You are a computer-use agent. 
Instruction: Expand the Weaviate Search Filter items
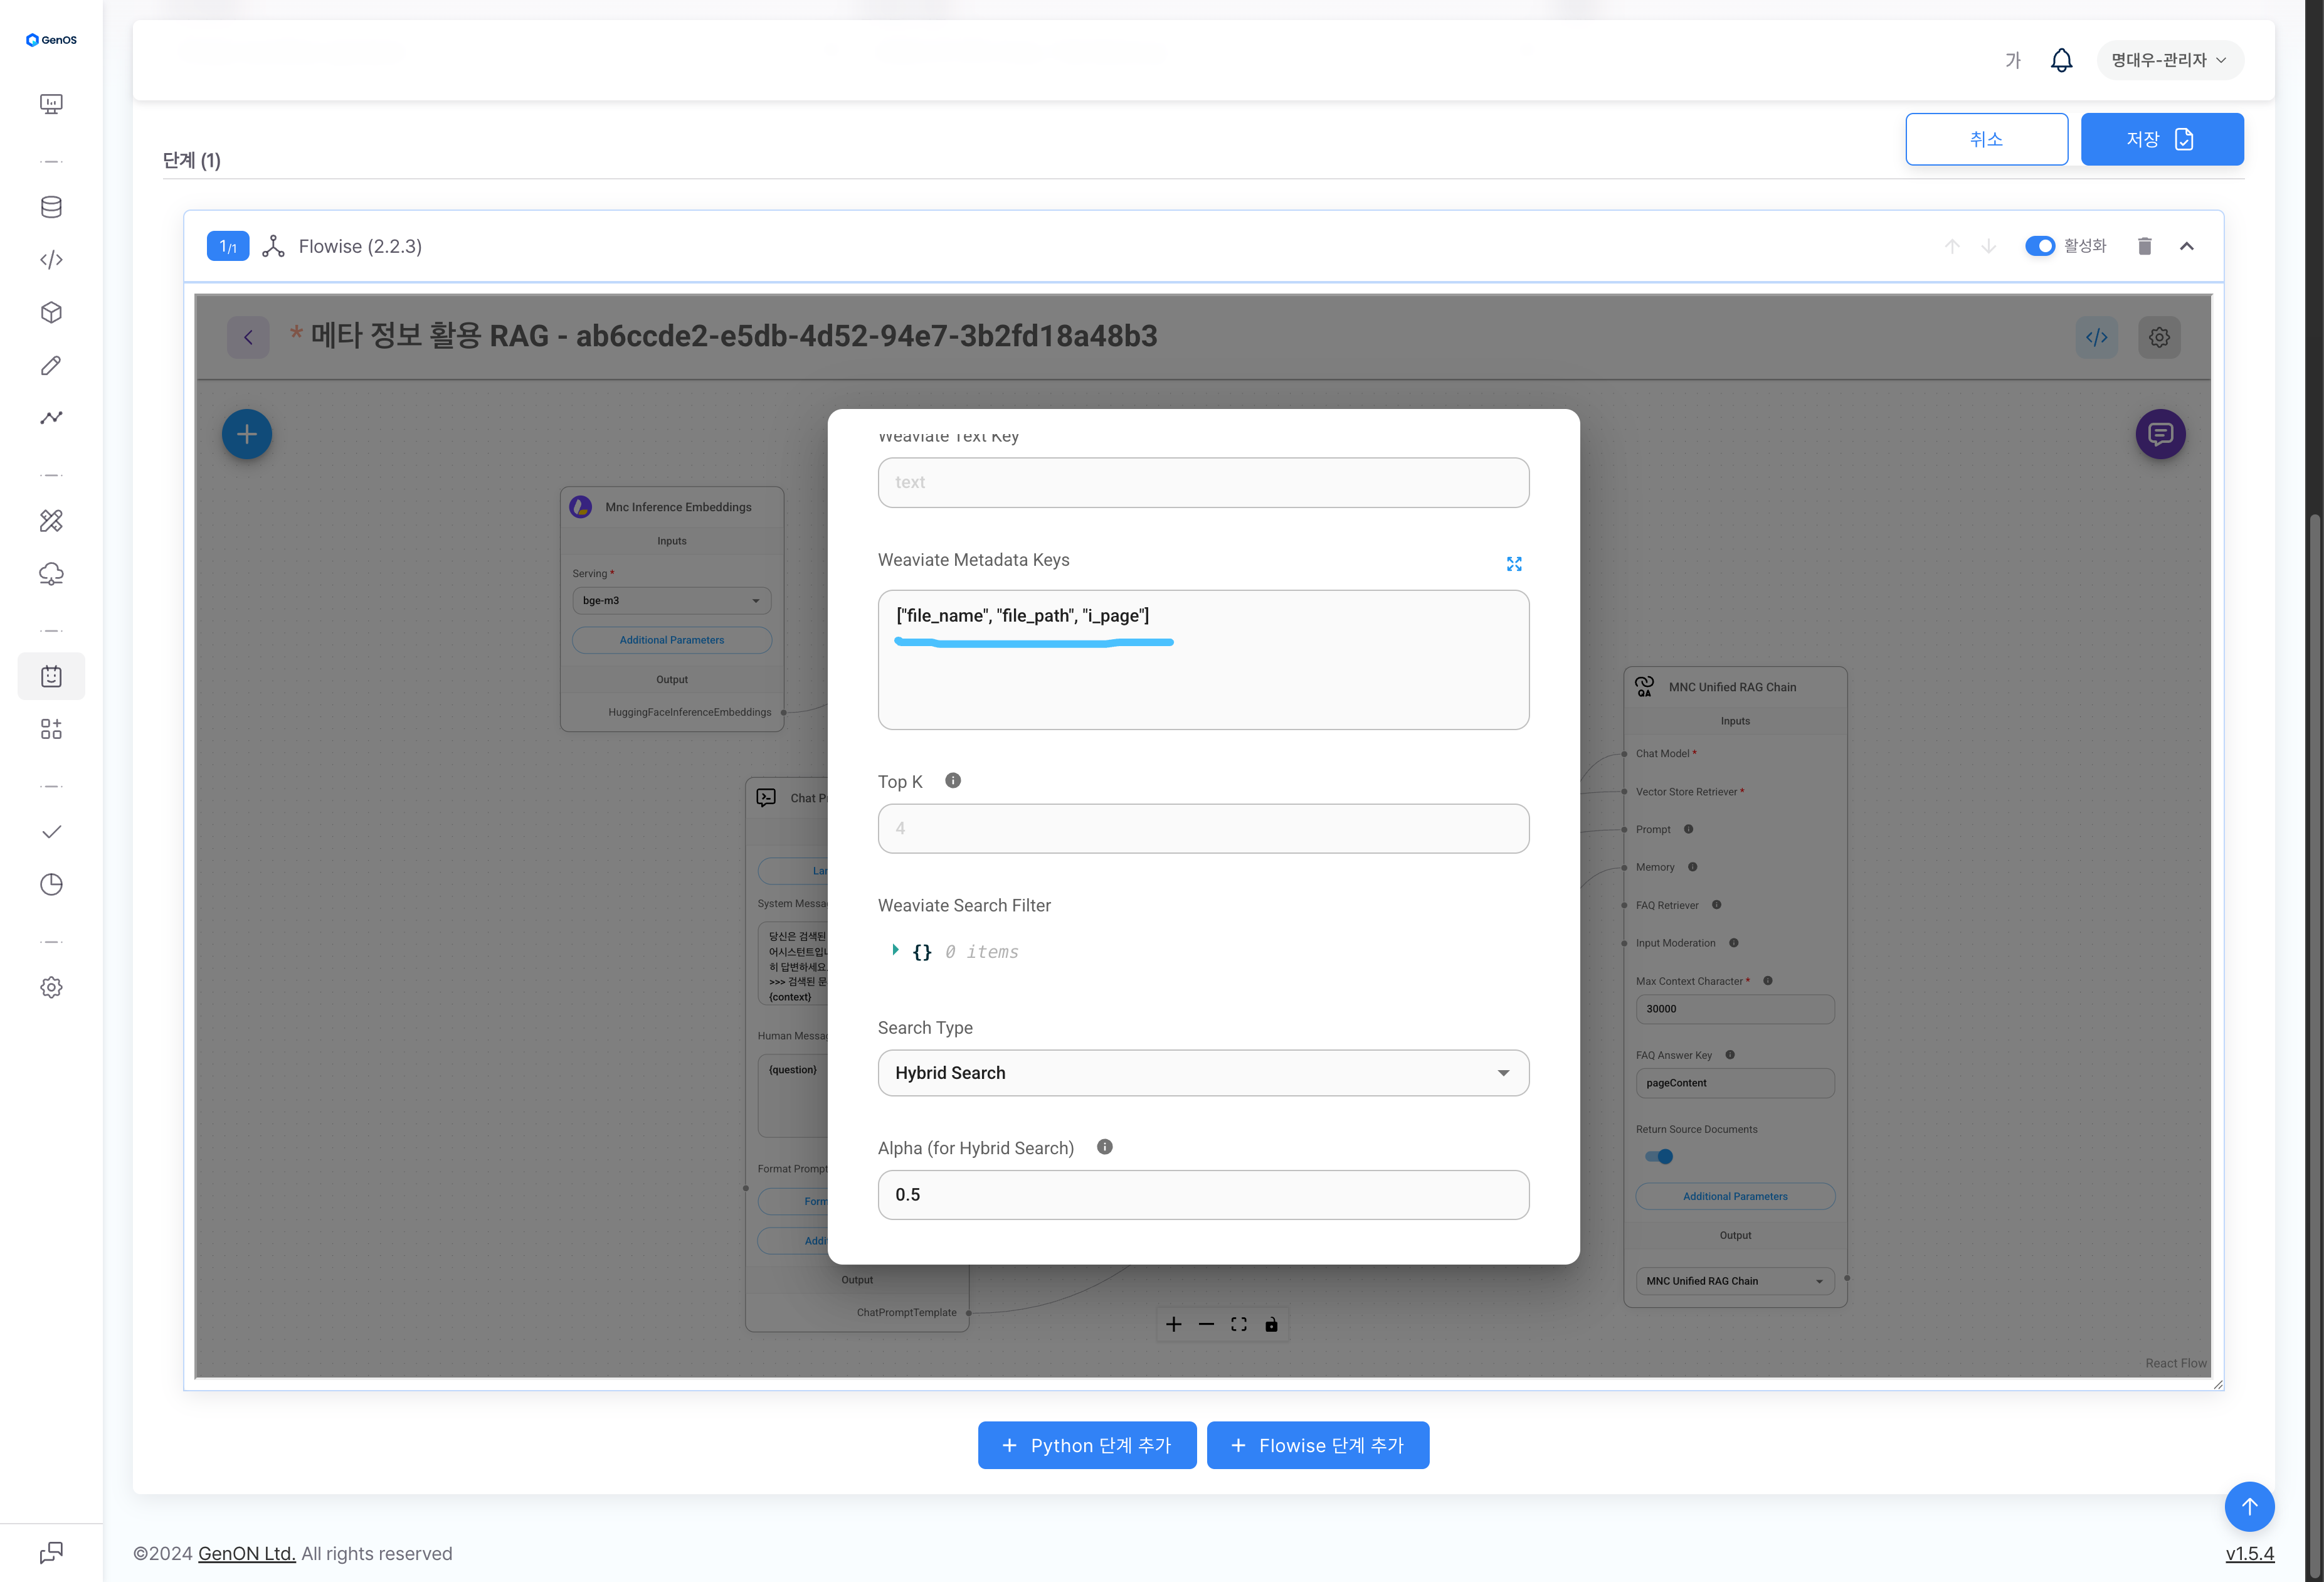pyautogui.click(x=895, y=950)
